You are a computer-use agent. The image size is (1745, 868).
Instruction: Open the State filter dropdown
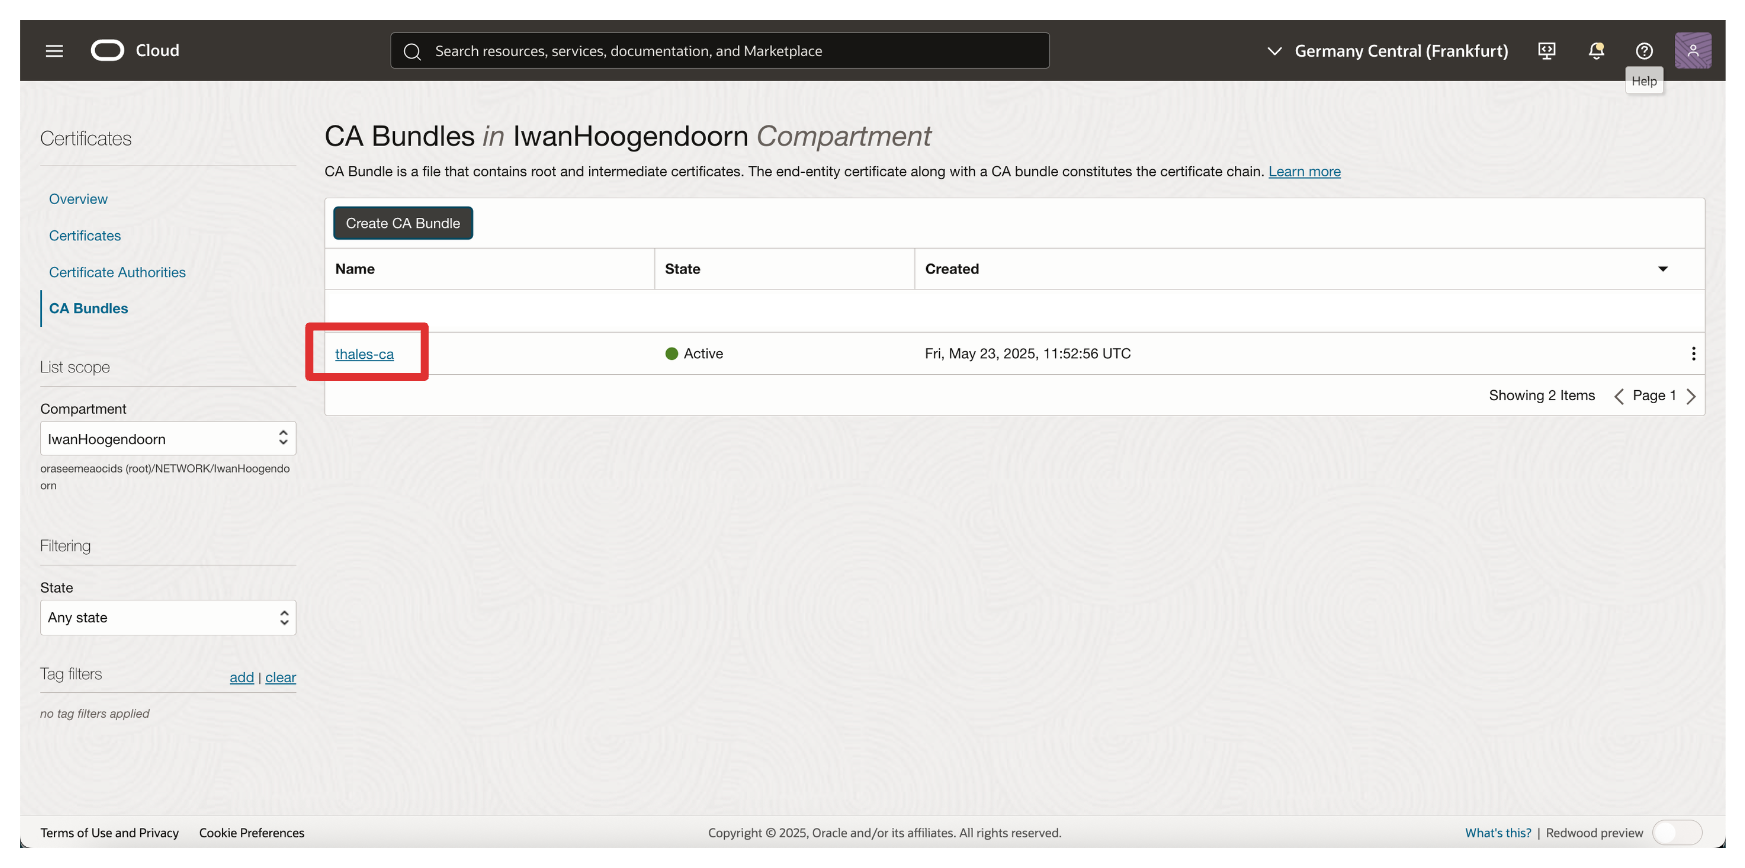(x=168, y=618)
